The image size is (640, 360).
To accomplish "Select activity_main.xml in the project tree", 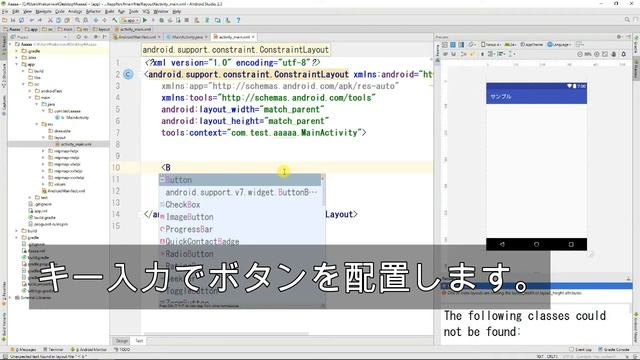I will tap(73, 144).
